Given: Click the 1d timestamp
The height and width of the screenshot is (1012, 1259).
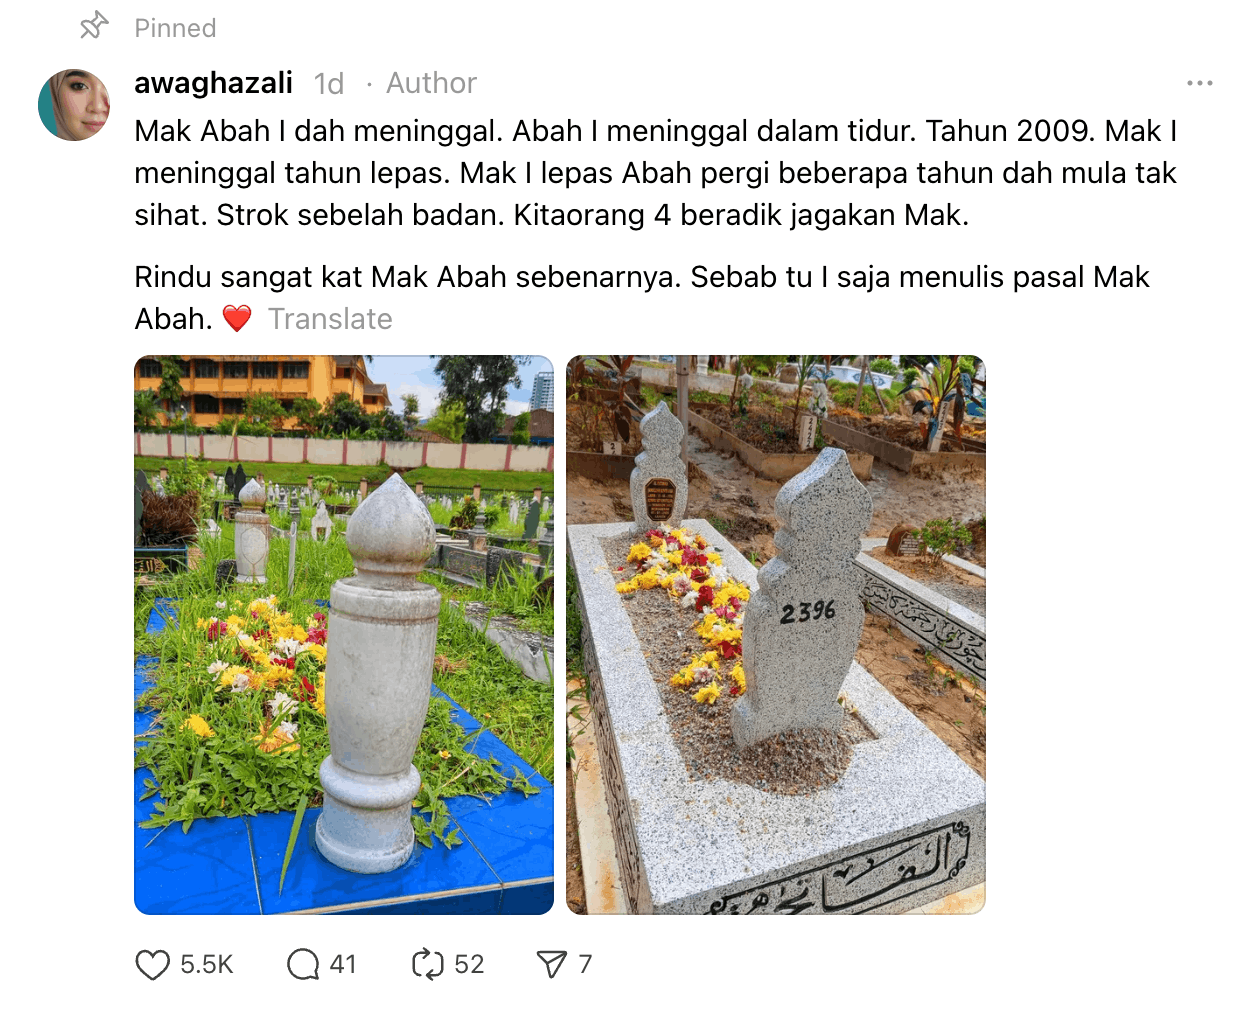Looking at the screenshot, I should coord(329,84).
